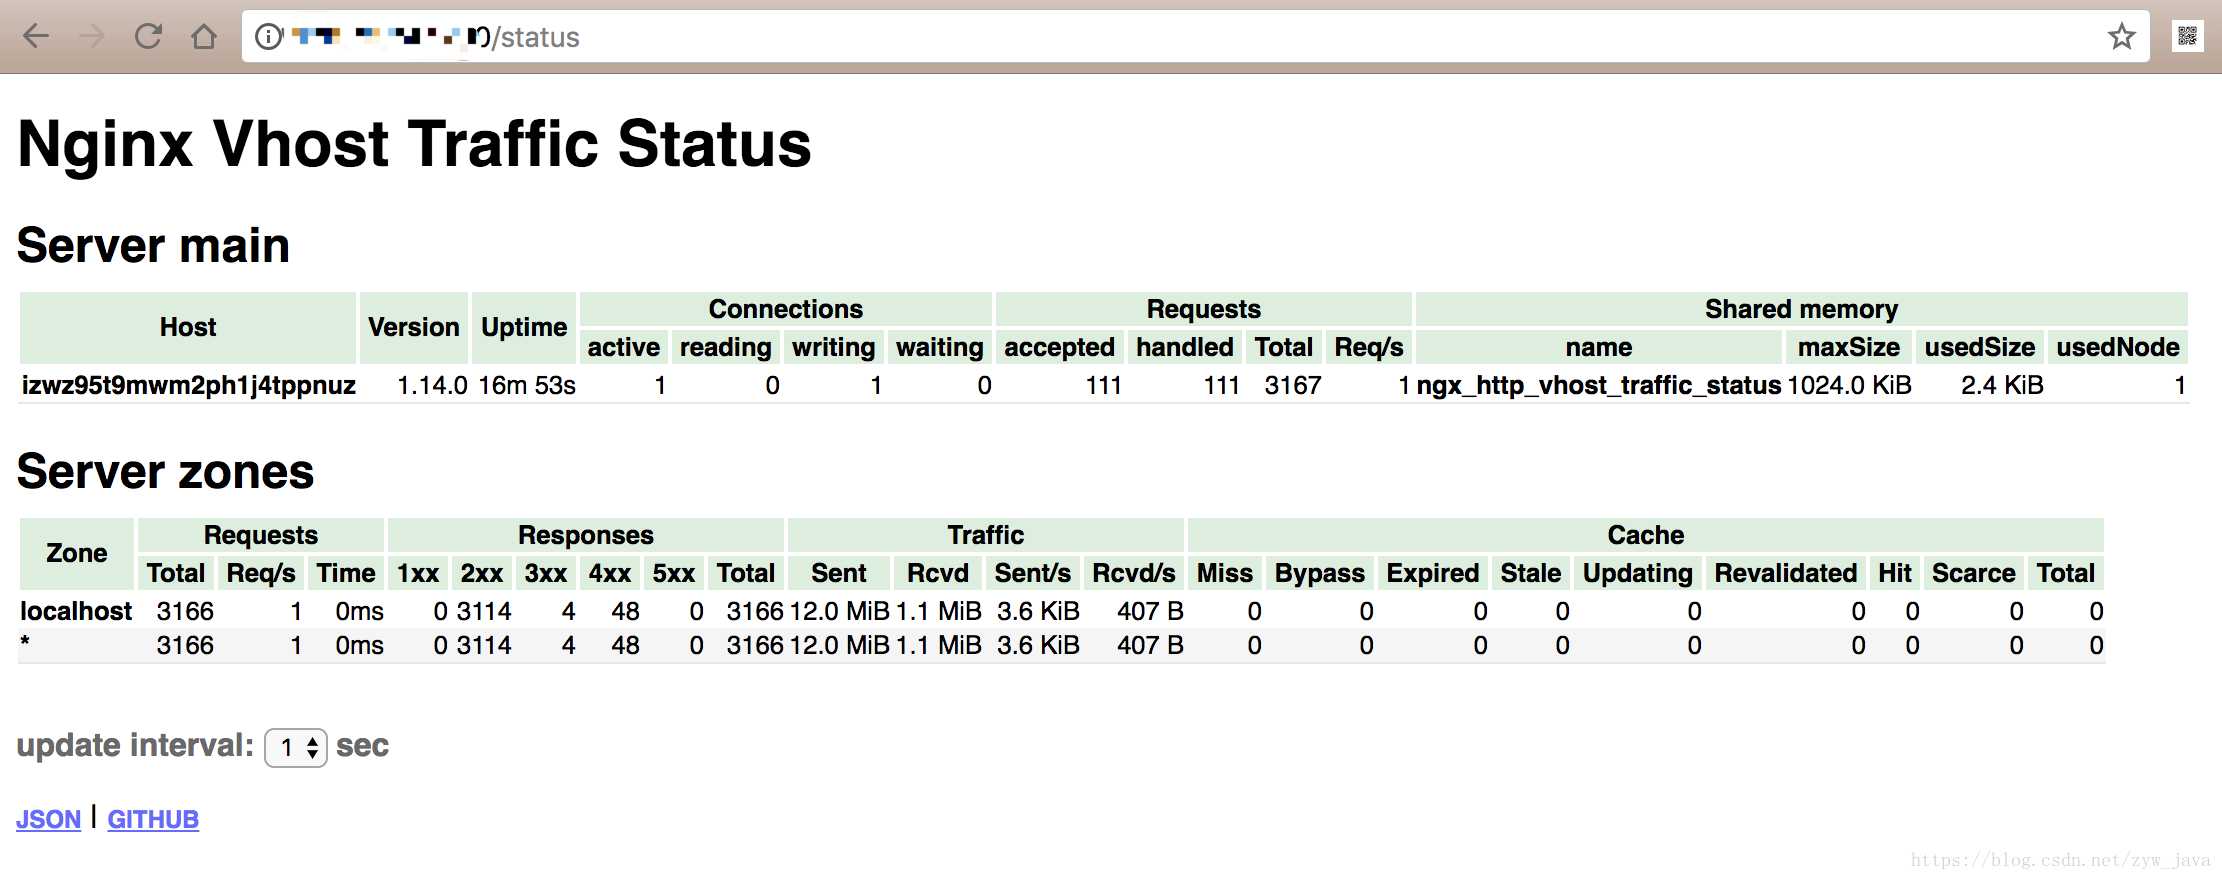Click the Nginx Vhost Traffic Status title
Screen dimensions: 2222x880
415,144
